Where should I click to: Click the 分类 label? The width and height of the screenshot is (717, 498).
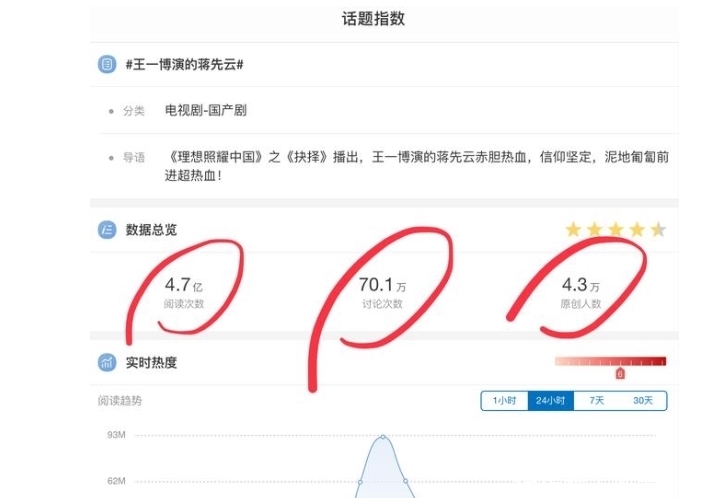pyautogui.click(x=134, y=111)
